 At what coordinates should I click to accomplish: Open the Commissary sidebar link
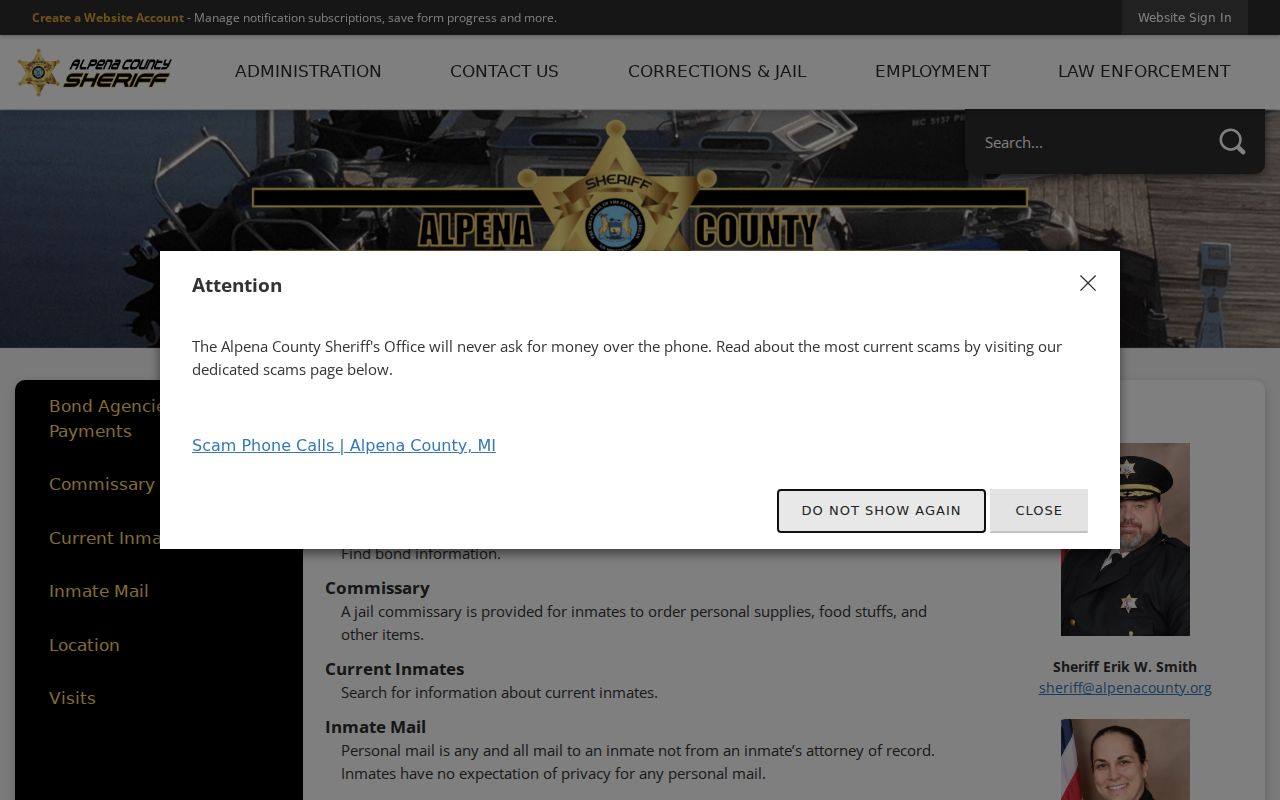102,484
